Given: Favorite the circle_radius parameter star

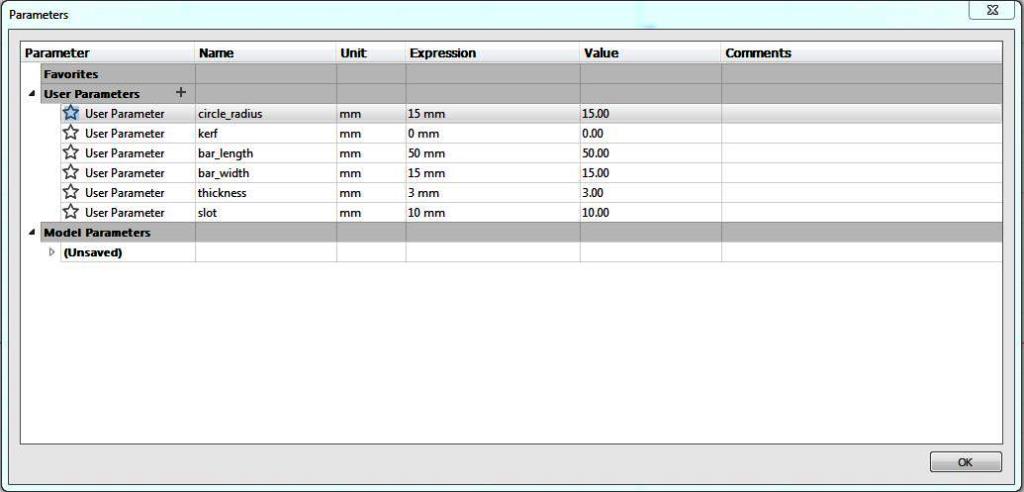Looking at the screenshot, I should 71,113.
